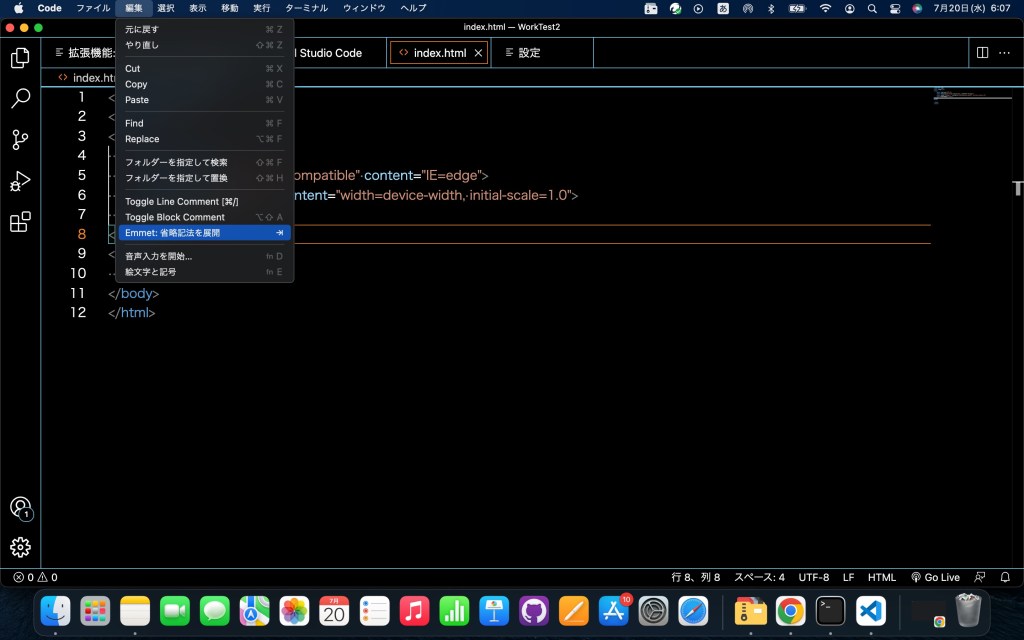Image resolution: width=1024 pixels, height=640 pixels.
Task: Open the Accounts icon with badge
Action: (x=20, y=508)
